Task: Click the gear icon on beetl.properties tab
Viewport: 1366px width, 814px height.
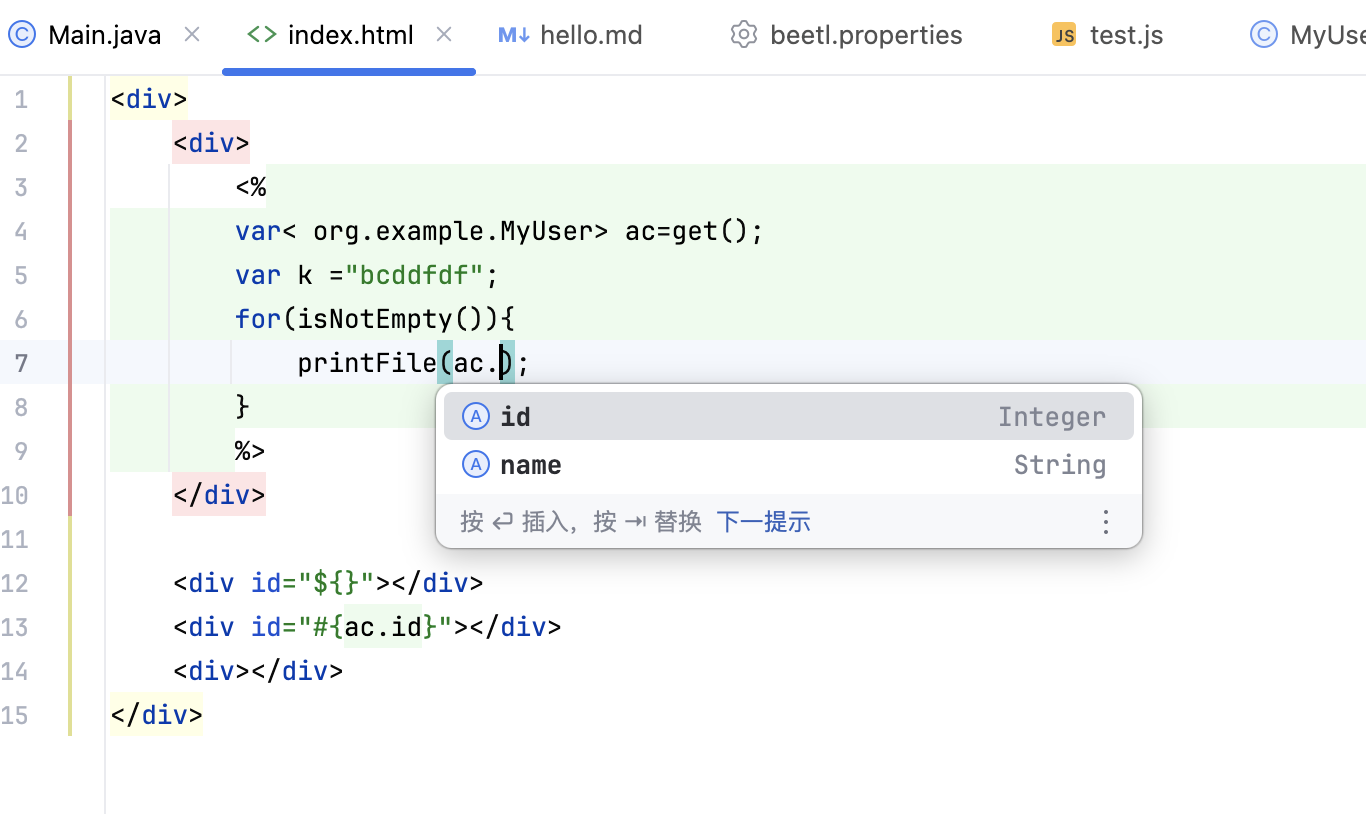Action: pyautogui.click(x=743, y=36)
